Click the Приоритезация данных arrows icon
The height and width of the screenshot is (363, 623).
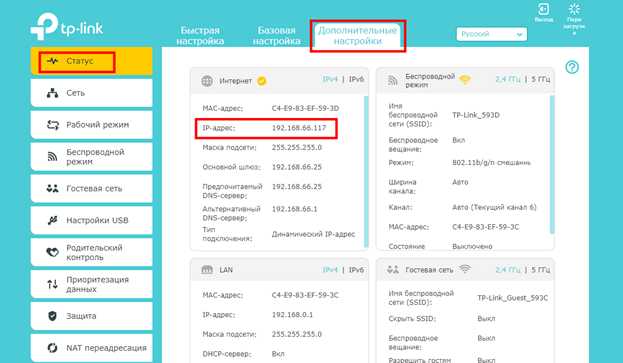[52, 284]
